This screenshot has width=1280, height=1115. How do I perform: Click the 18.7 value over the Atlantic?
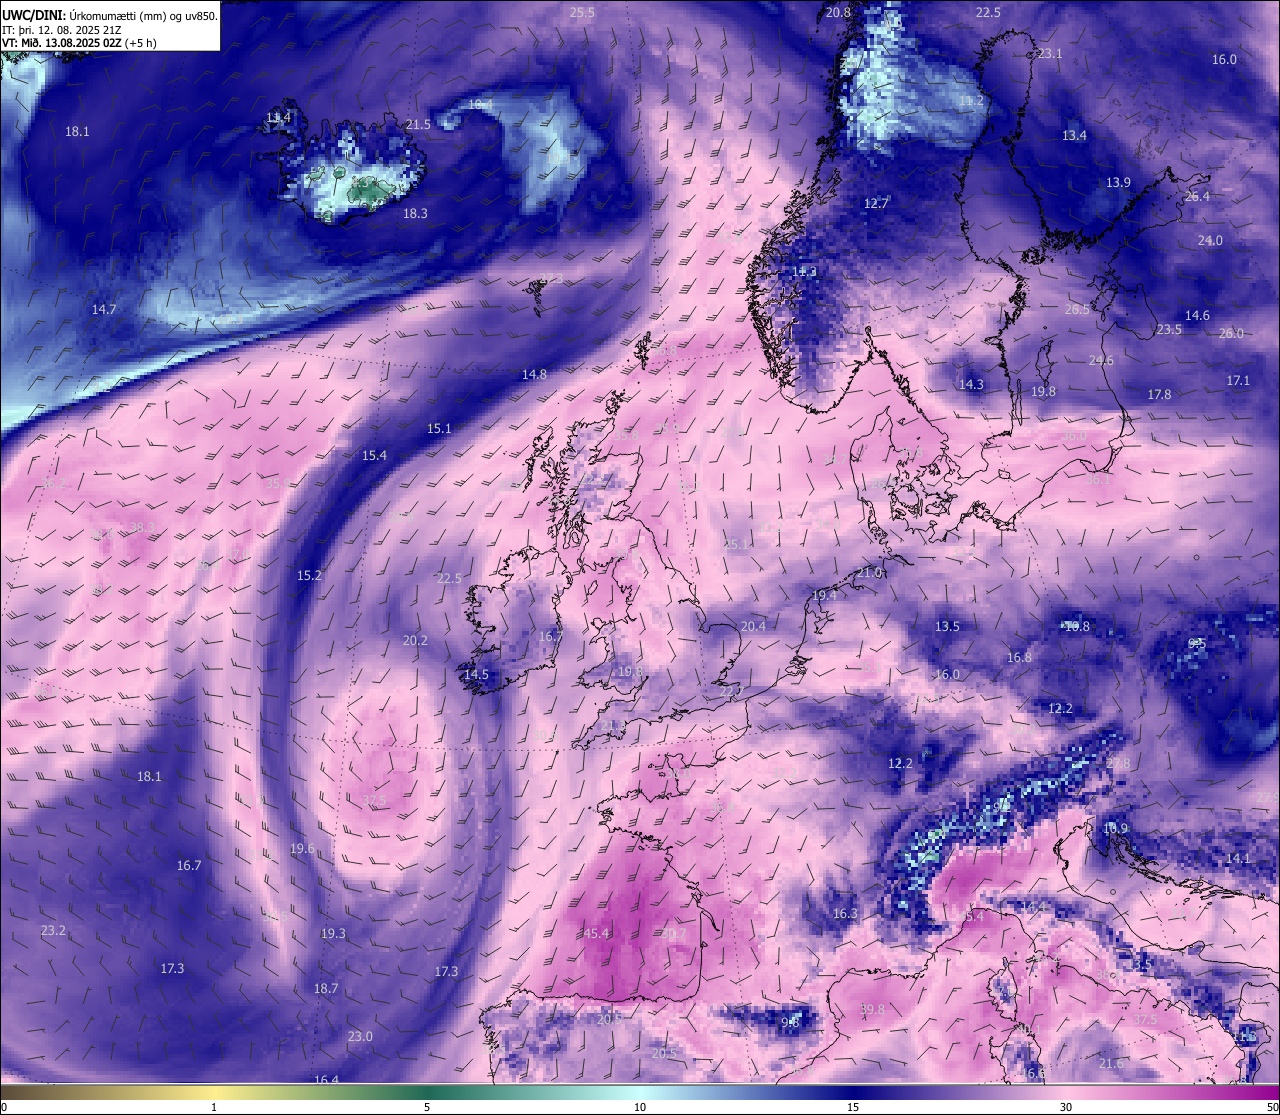[326, 987]
